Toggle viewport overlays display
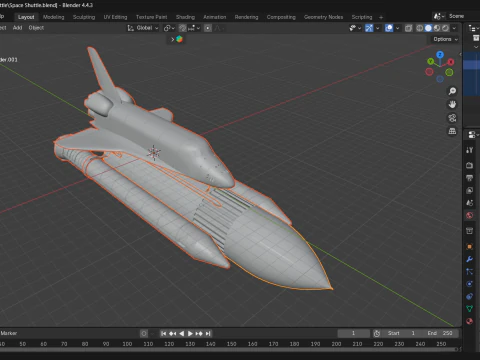 click(x=389, y=28)
